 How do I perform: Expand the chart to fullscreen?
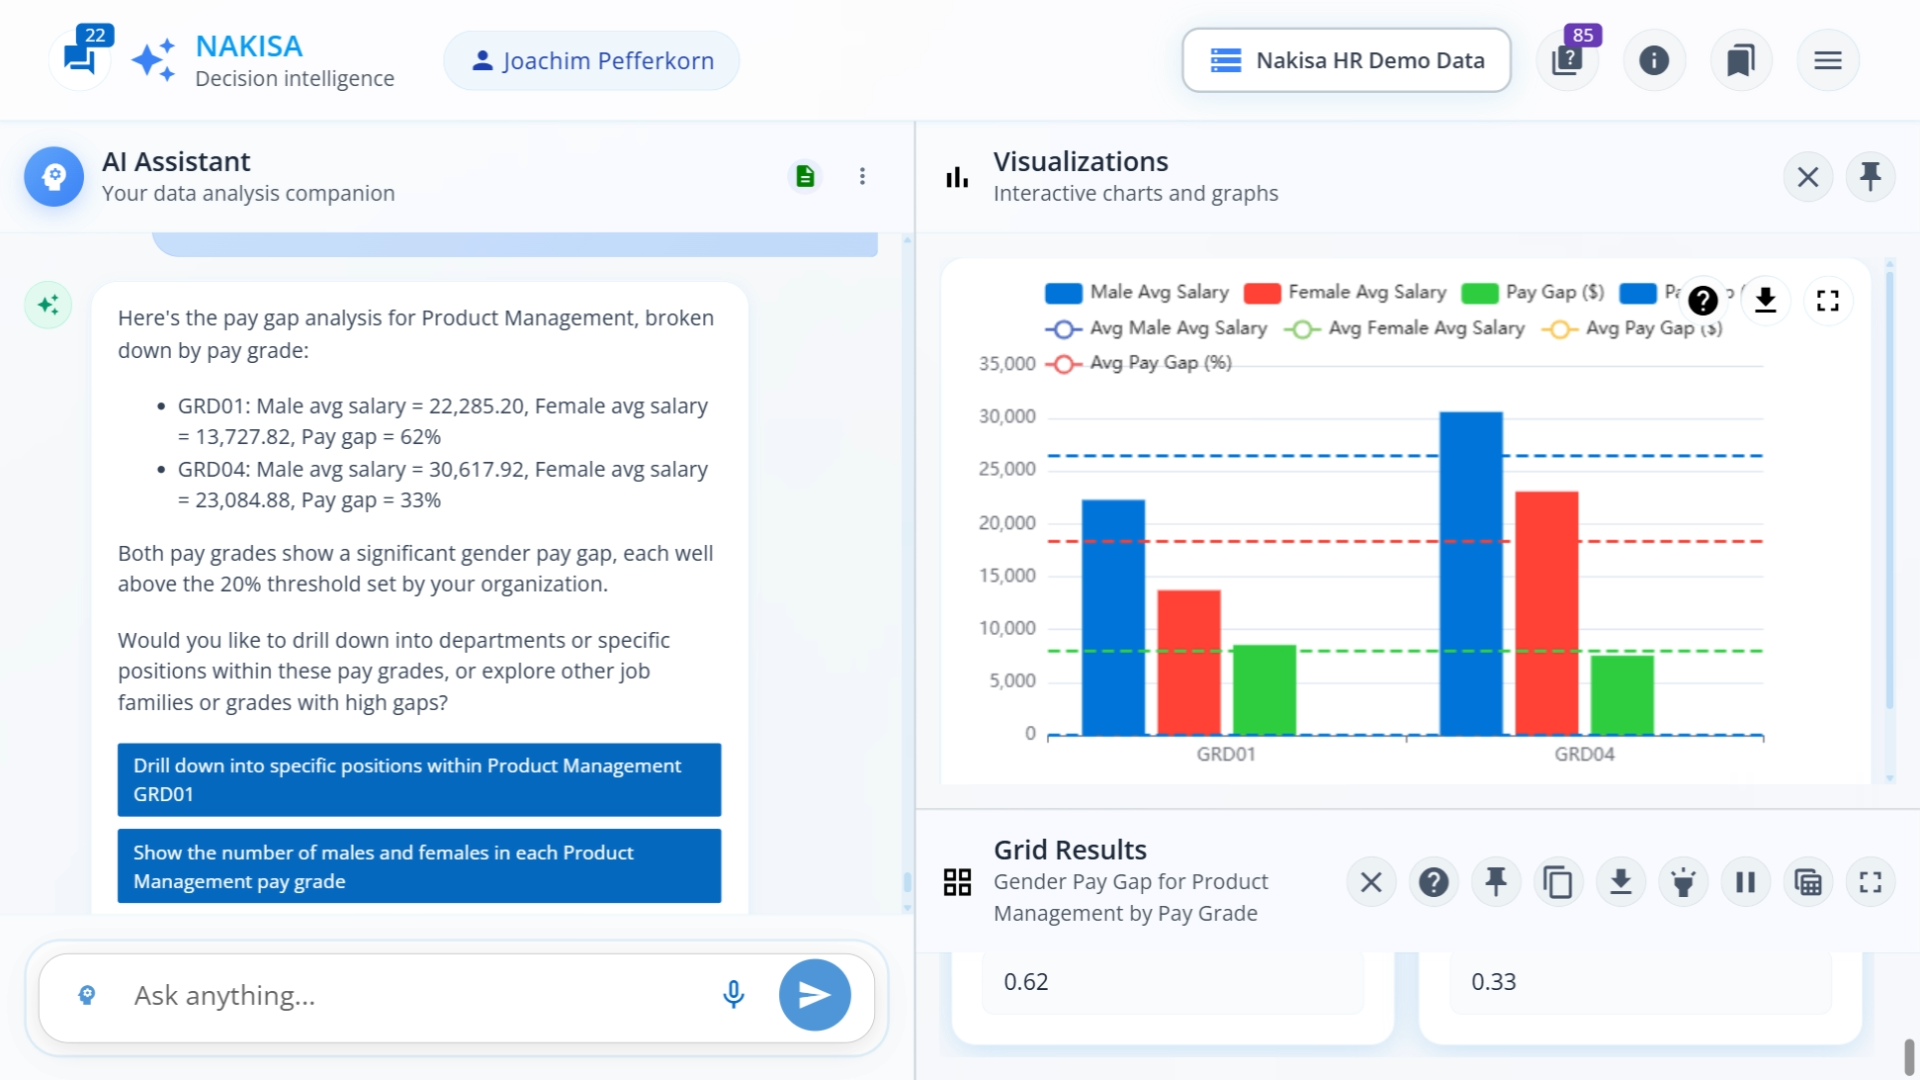pos(1828,300)
